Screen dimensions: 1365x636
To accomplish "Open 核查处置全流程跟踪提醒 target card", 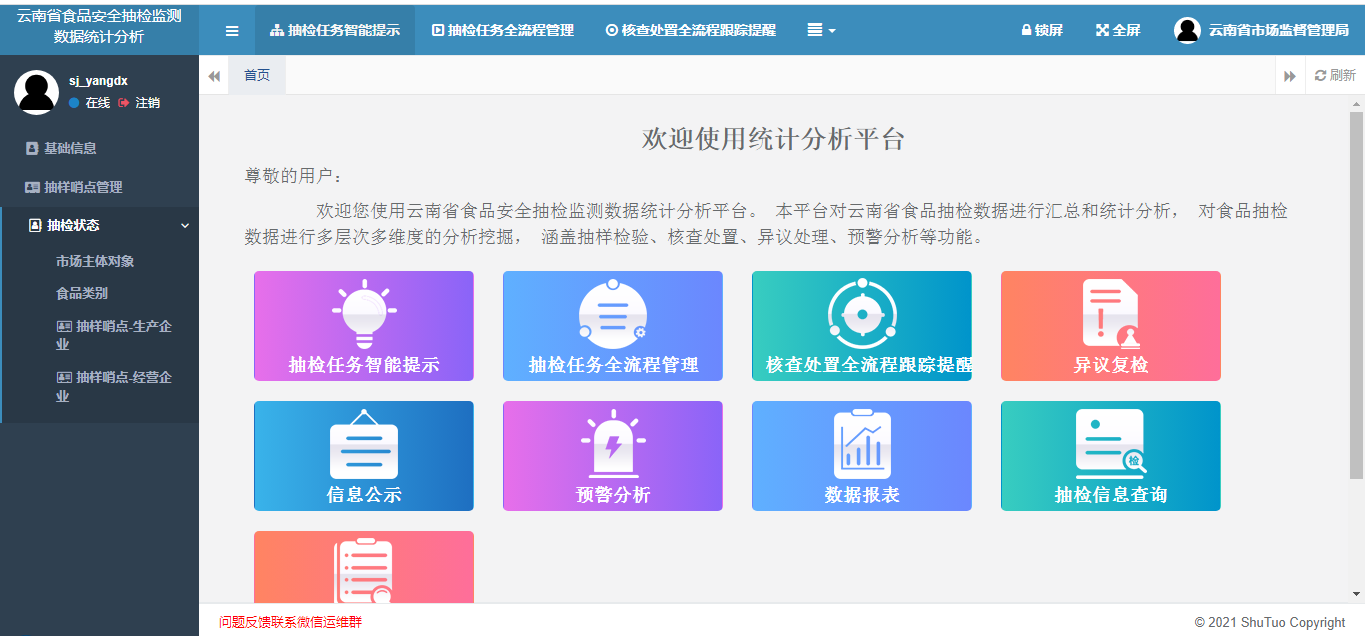I will (x=862, y=326).
